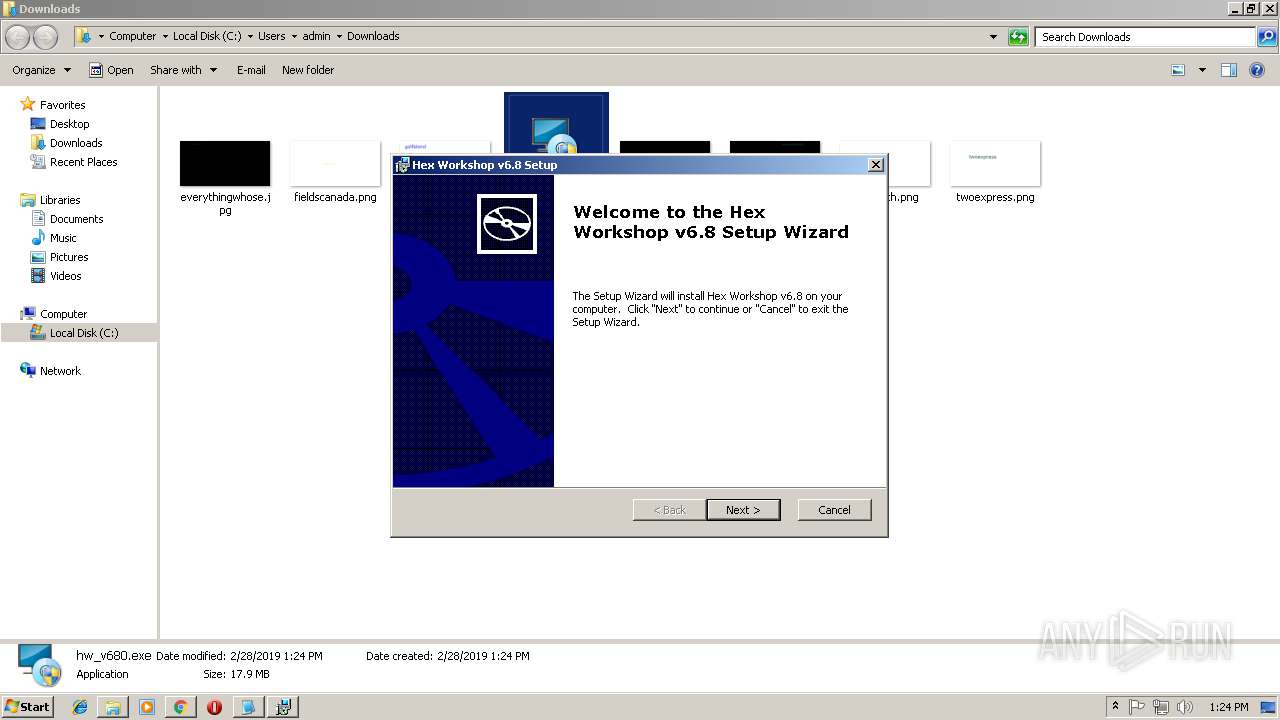Expand dropdown arrow after Computer breadcrumb

point(165,36)
